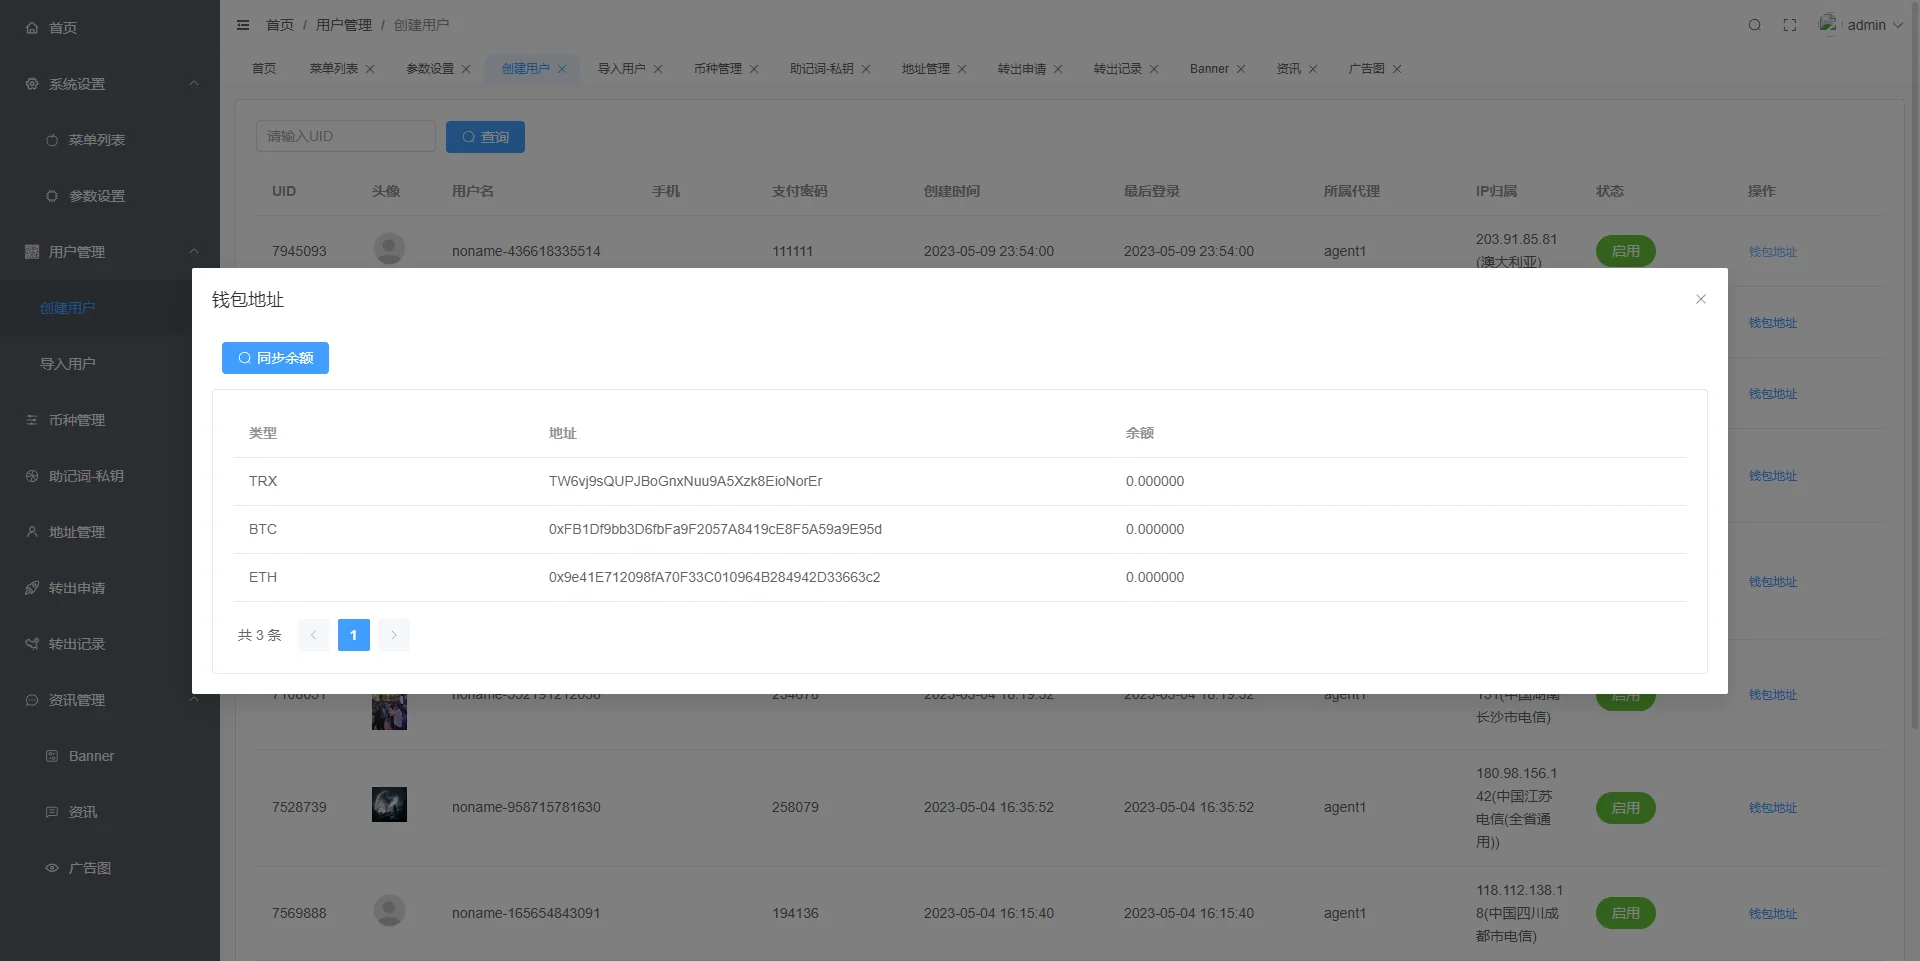Close the 钱包地址 dialog
This screenshot has height=961, width=1920.
point(1700,299)
